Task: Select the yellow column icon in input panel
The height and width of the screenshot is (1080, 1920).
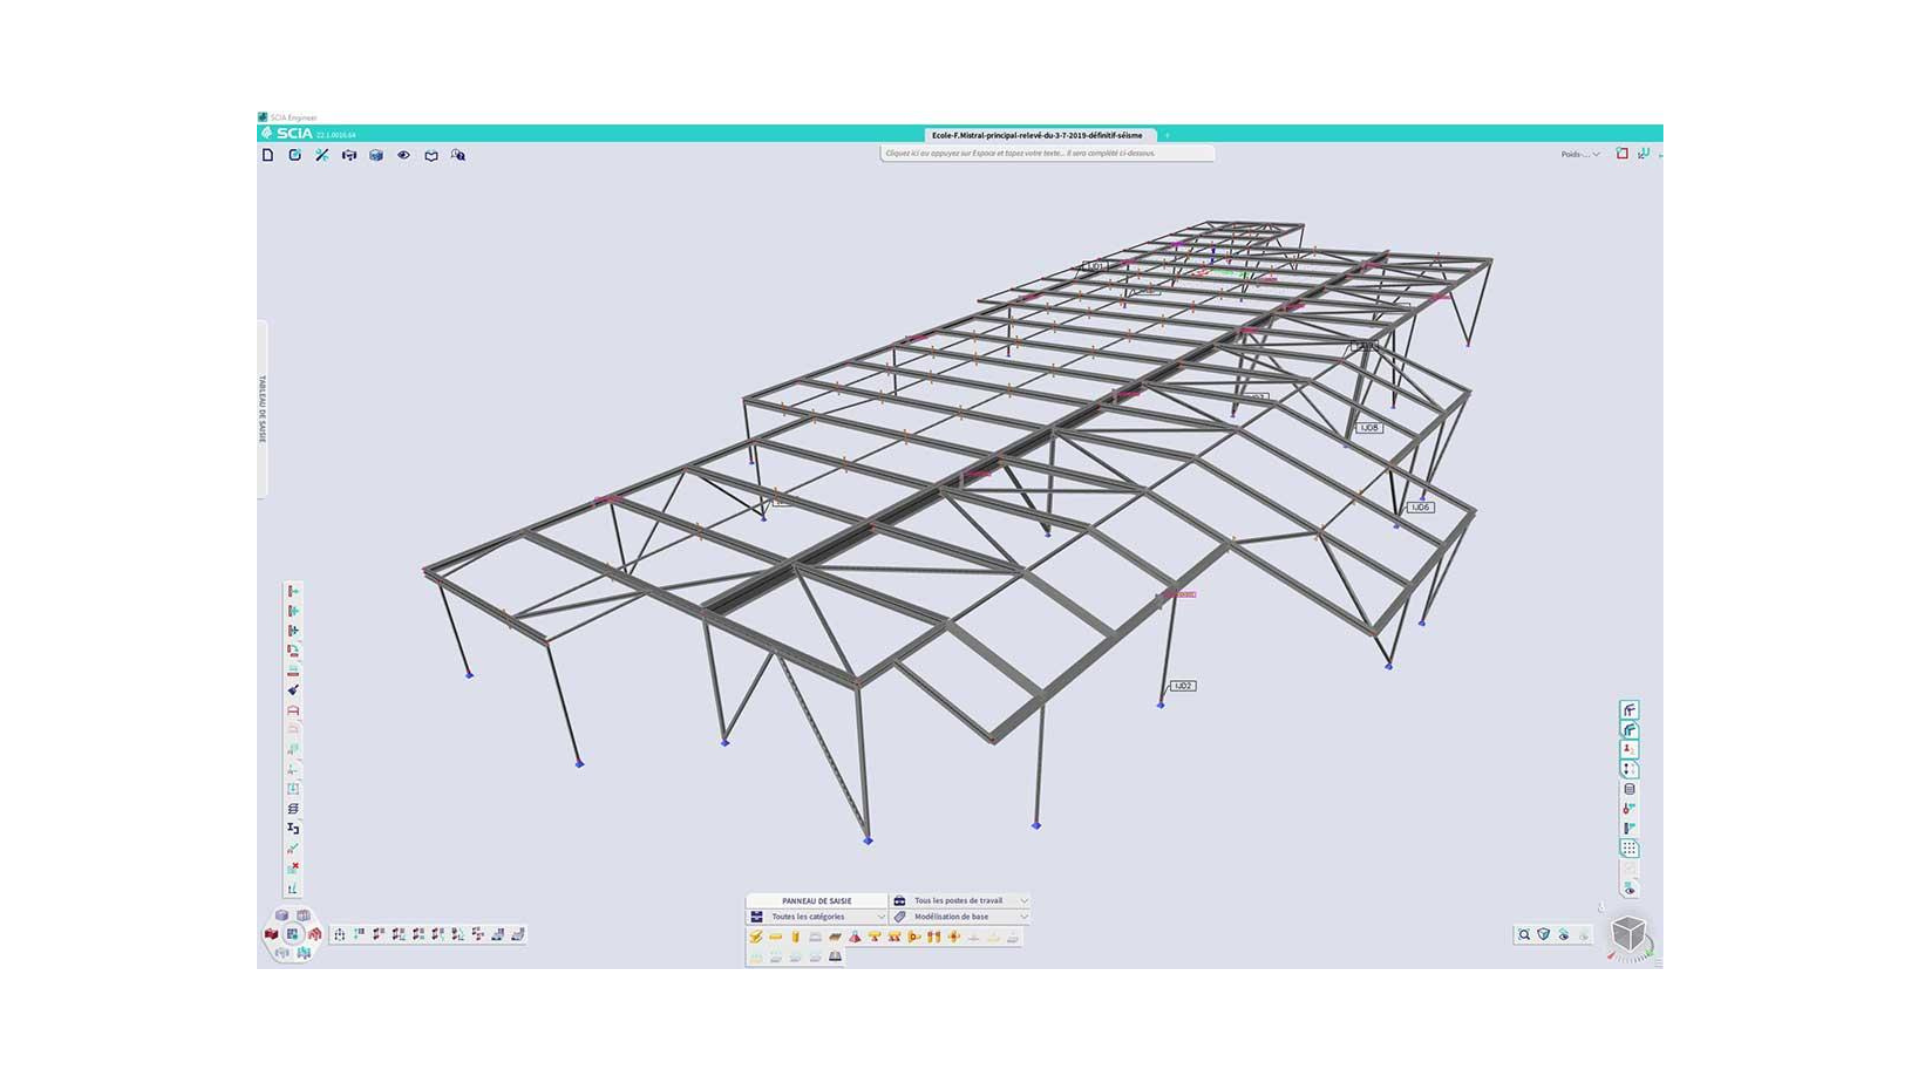Action: (x=795, y=937)
